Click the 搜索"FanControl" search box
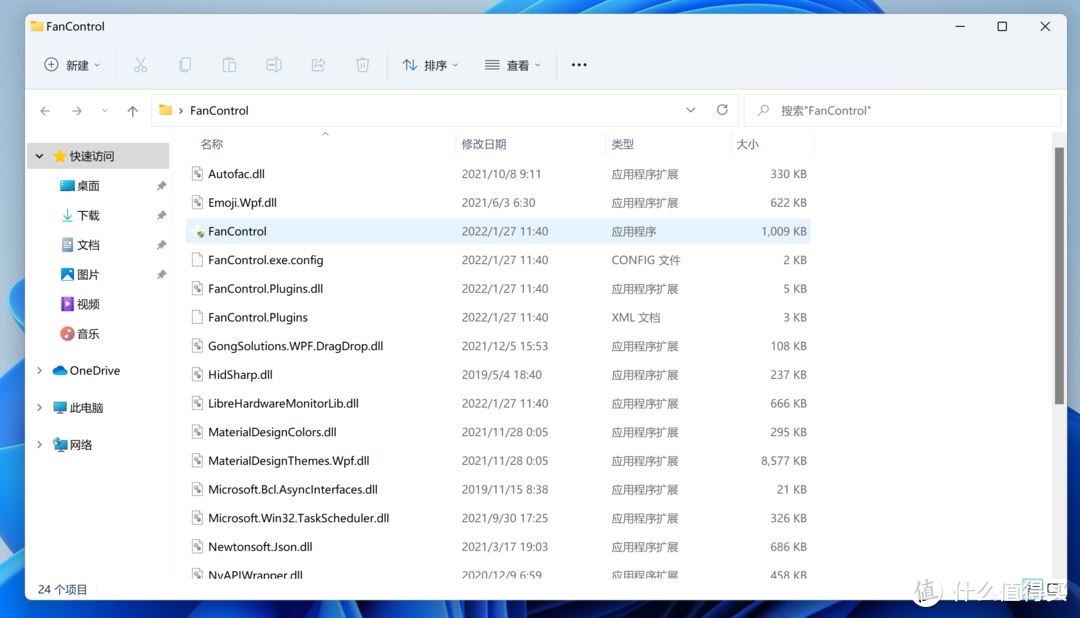1080x618 pixels. tap(902, 110)
